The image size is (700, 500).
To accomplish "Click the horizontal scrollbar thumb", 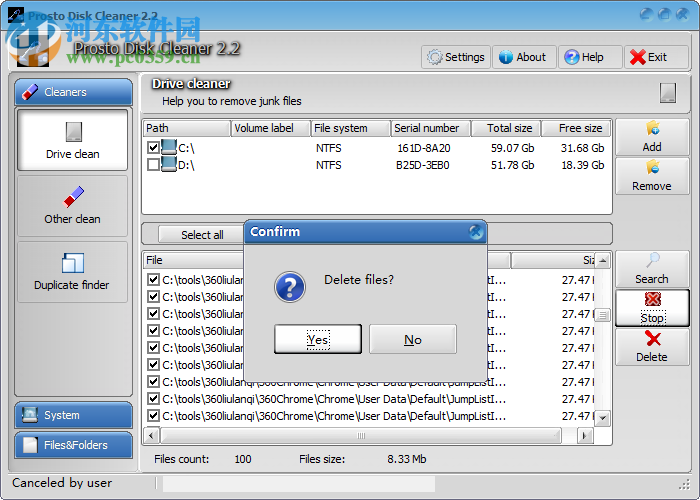I will point(361,435).
